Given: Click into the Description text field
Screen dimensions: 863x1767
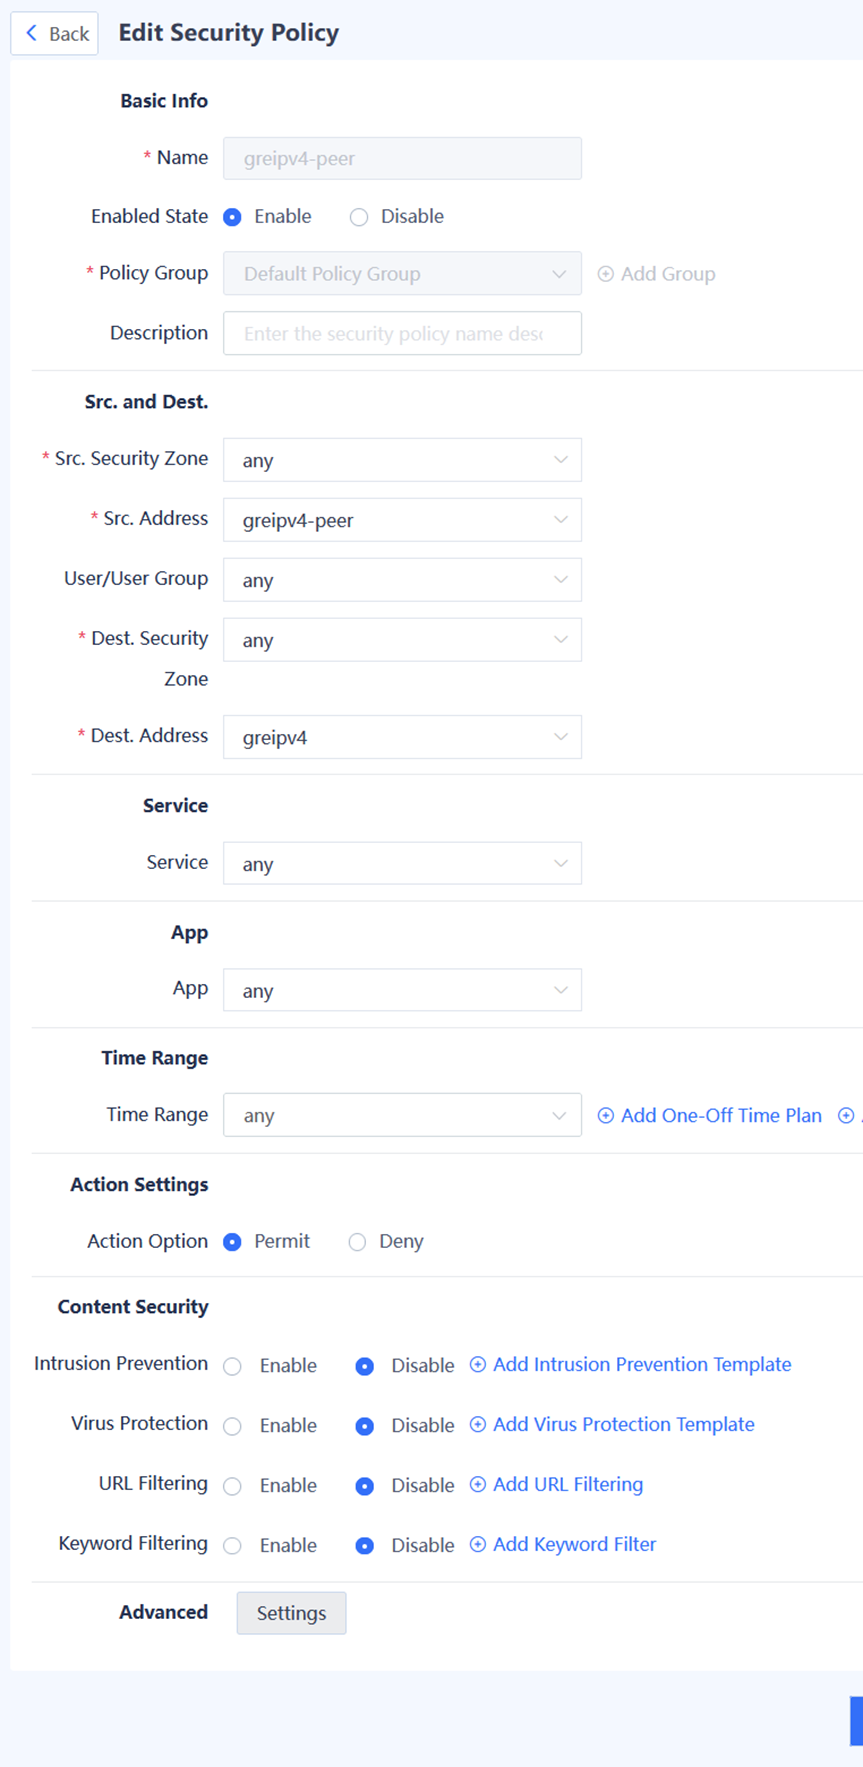Looking at the screenshot, I should (x=402, y=334).
